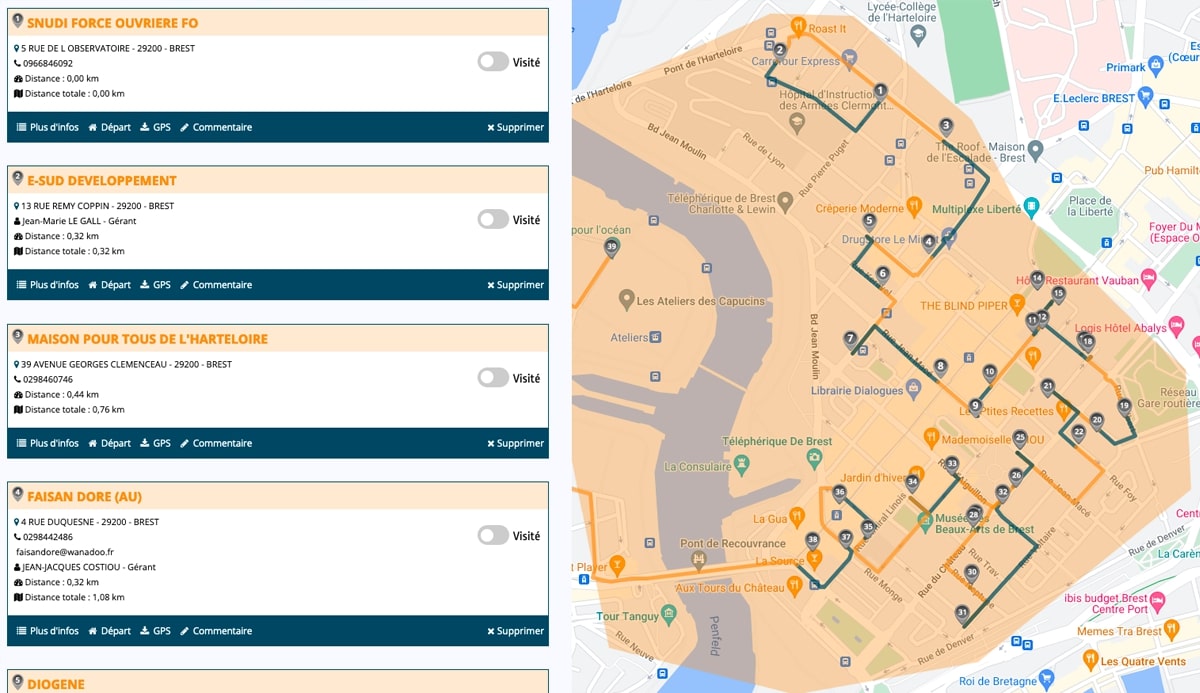Add Commentaire to FAISAN DORE (AU)
Screen dimensions: 1200x693
(215, 631)
